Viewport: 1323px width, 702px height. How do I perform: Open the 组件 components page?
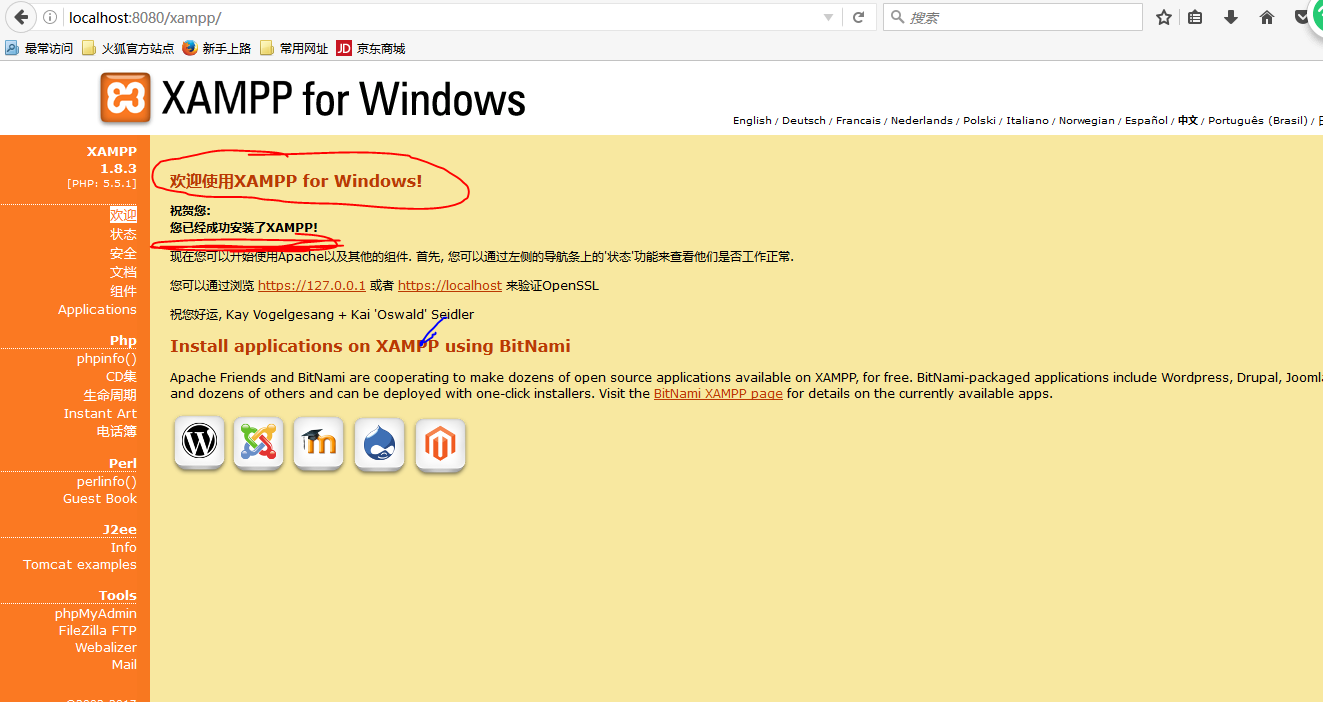(x=123, y=291)
